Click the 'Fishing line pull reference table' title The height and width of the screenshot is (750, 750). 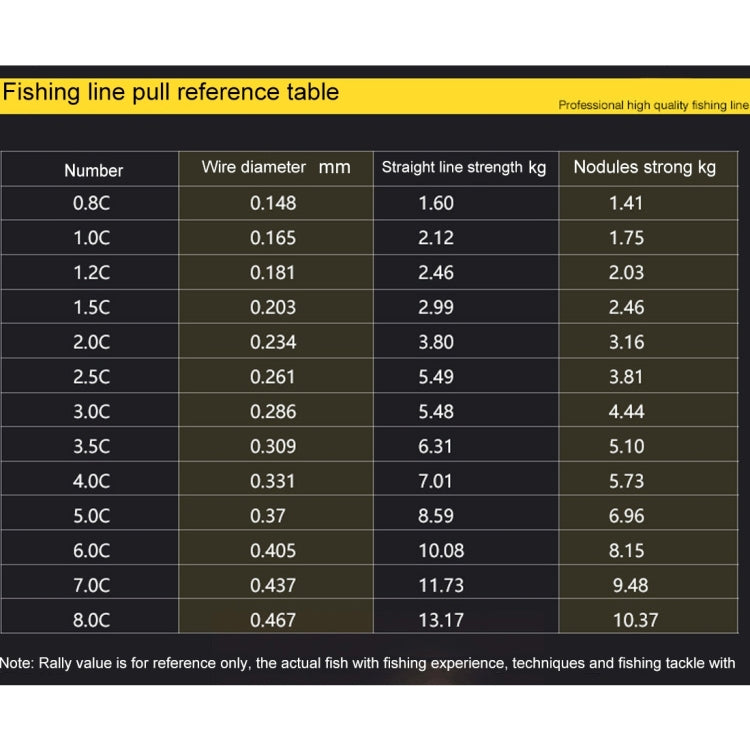(171, 92)
